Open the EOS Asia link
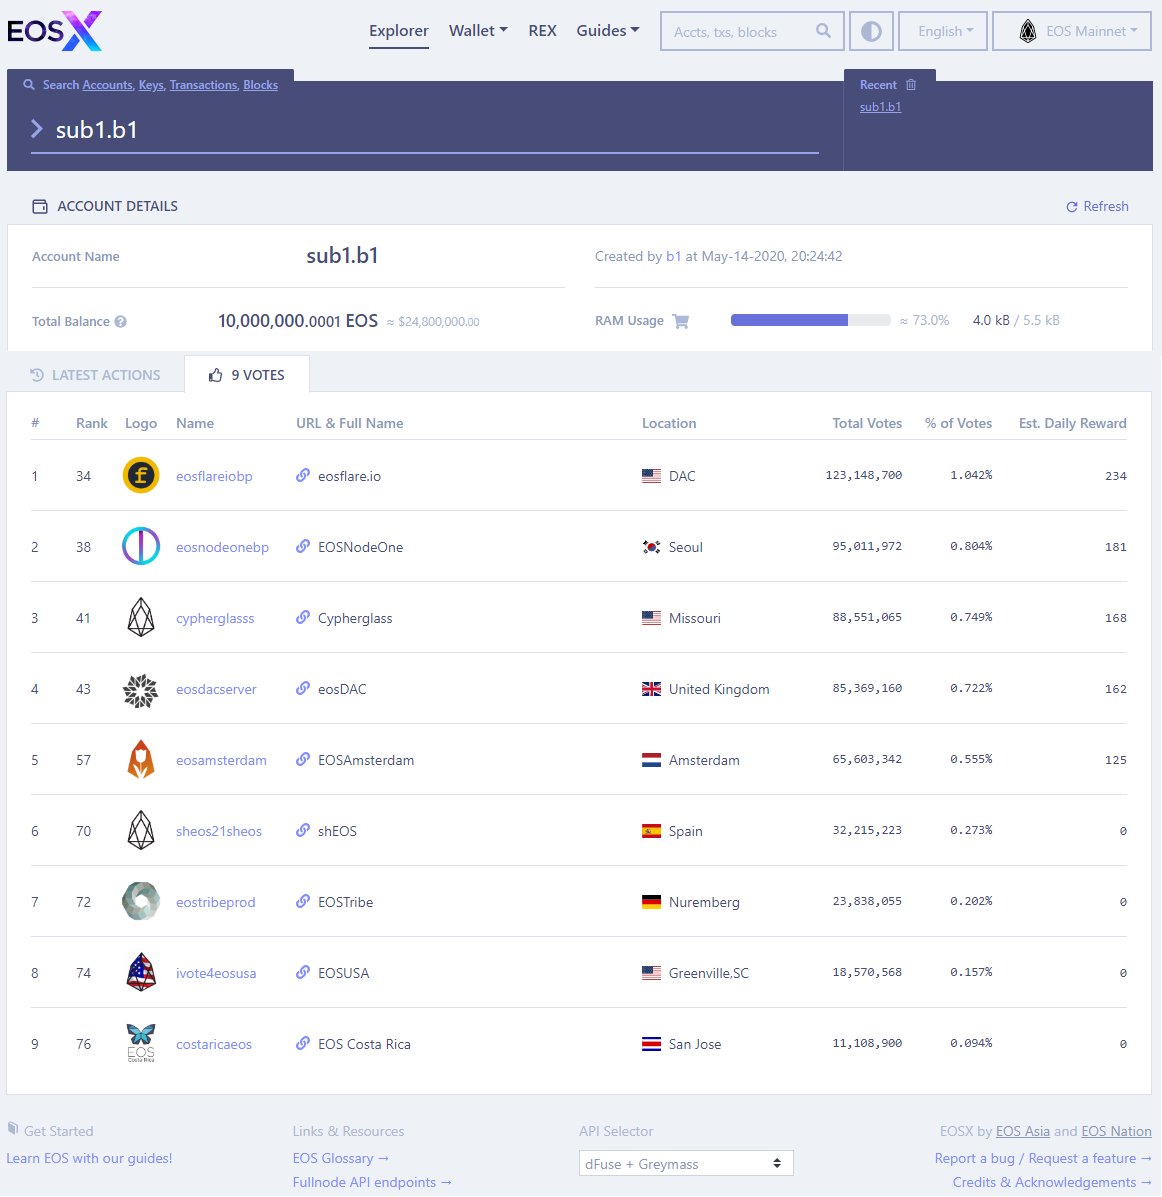The width and height of the screenshot is (1162, 1197). [x=1022, y=1131]
